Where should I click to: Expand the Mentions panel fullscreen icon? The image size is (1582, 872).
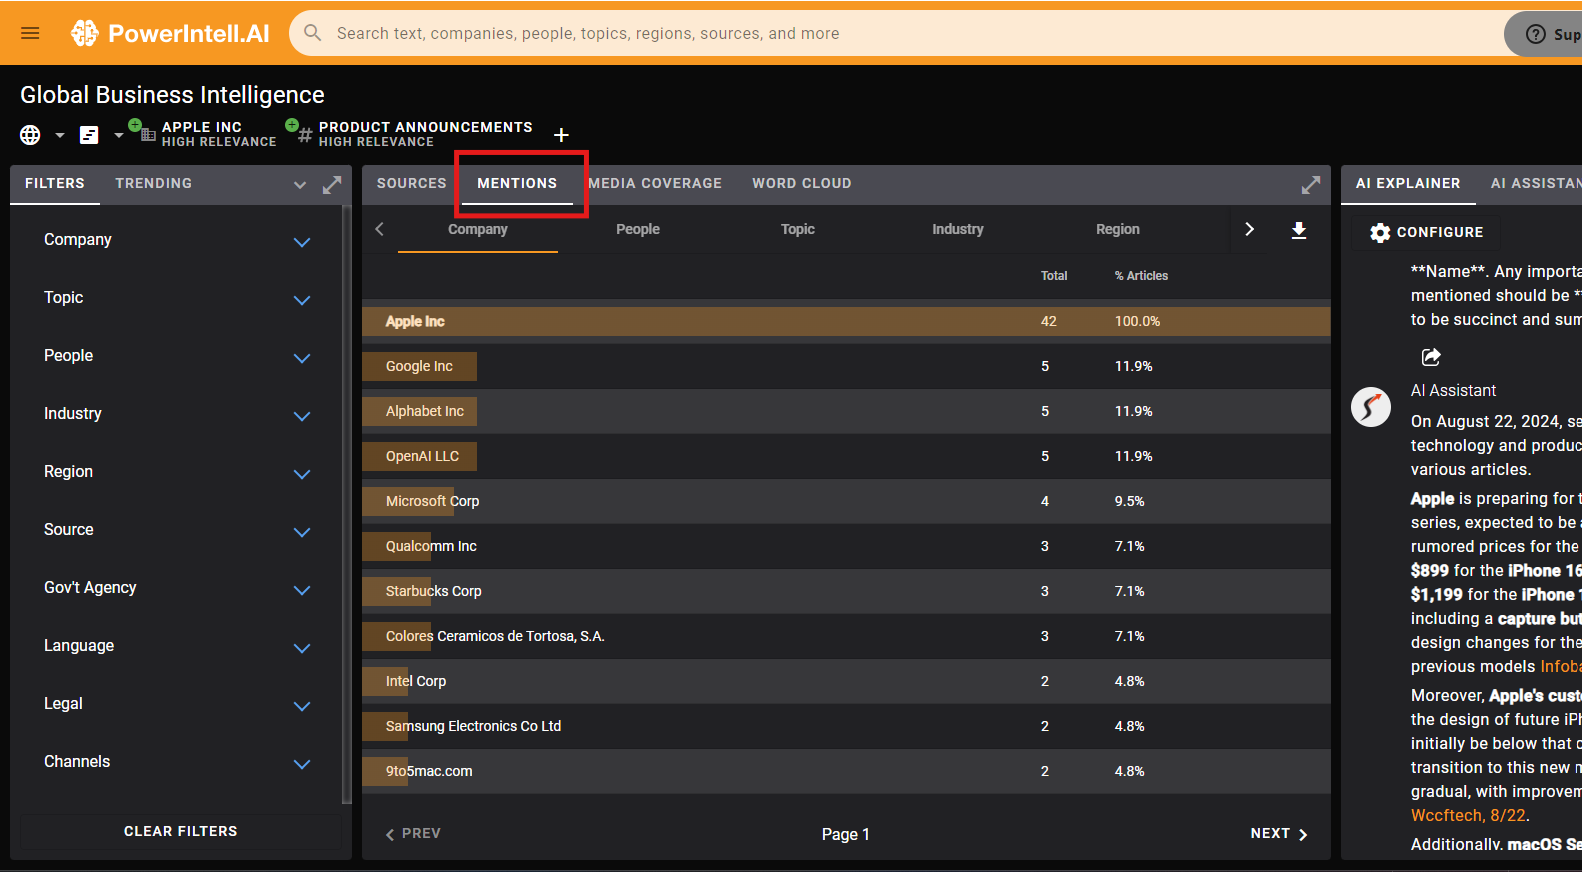coord(1310,185)
